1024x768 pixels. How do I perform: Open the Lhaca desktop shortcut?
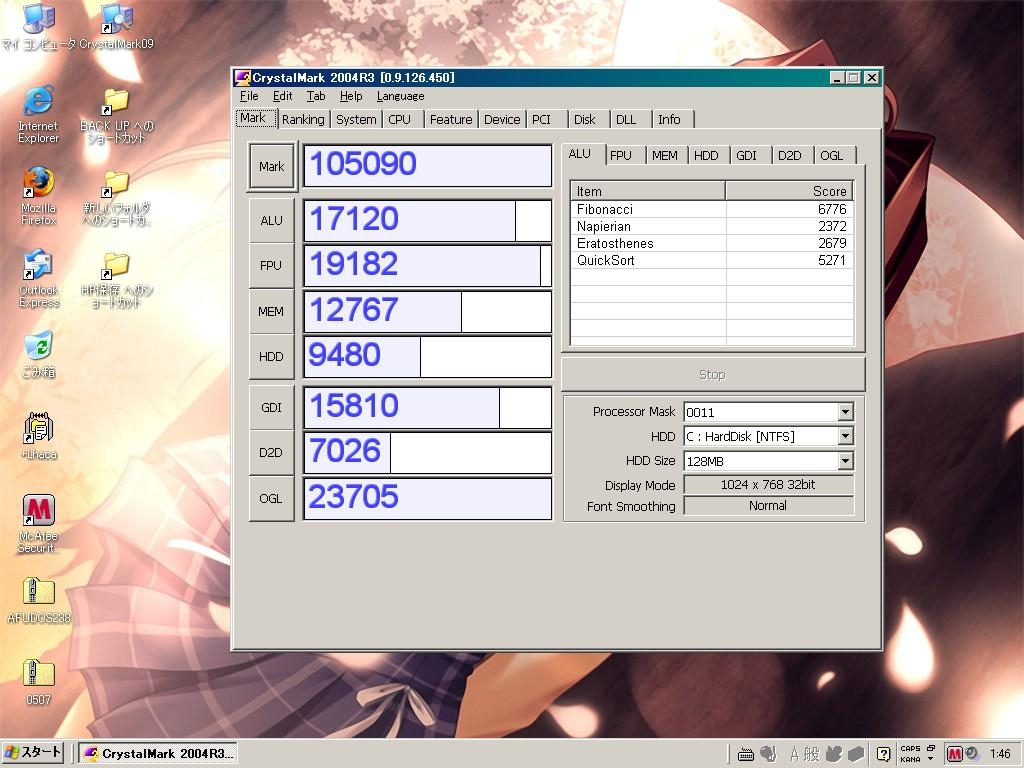coord(38,429)
